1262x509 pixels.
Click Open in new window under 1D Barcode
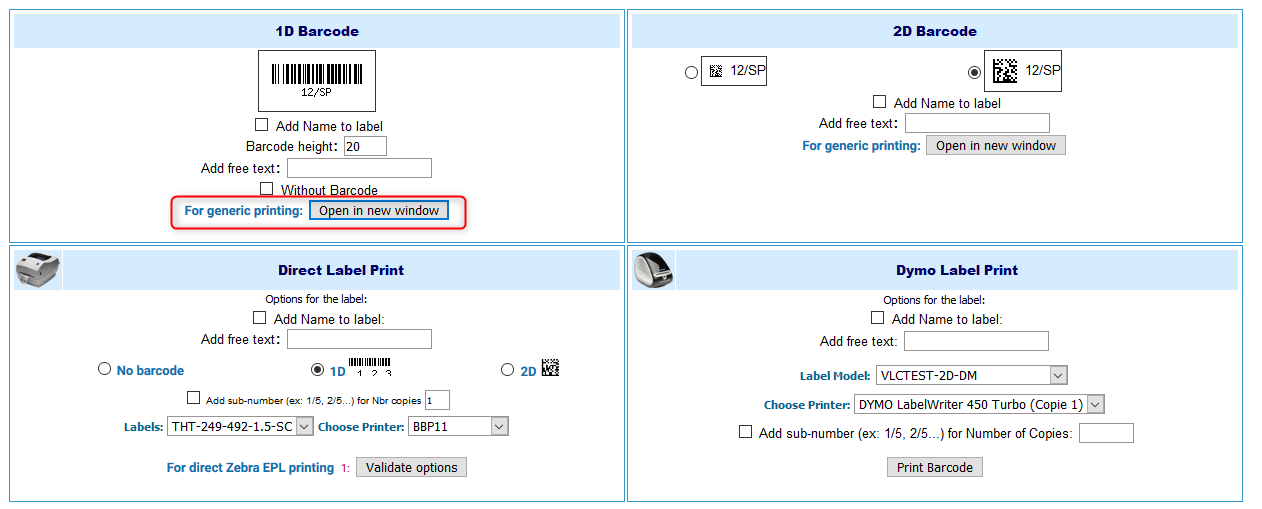pyautogui.click(x=379, y=211)
